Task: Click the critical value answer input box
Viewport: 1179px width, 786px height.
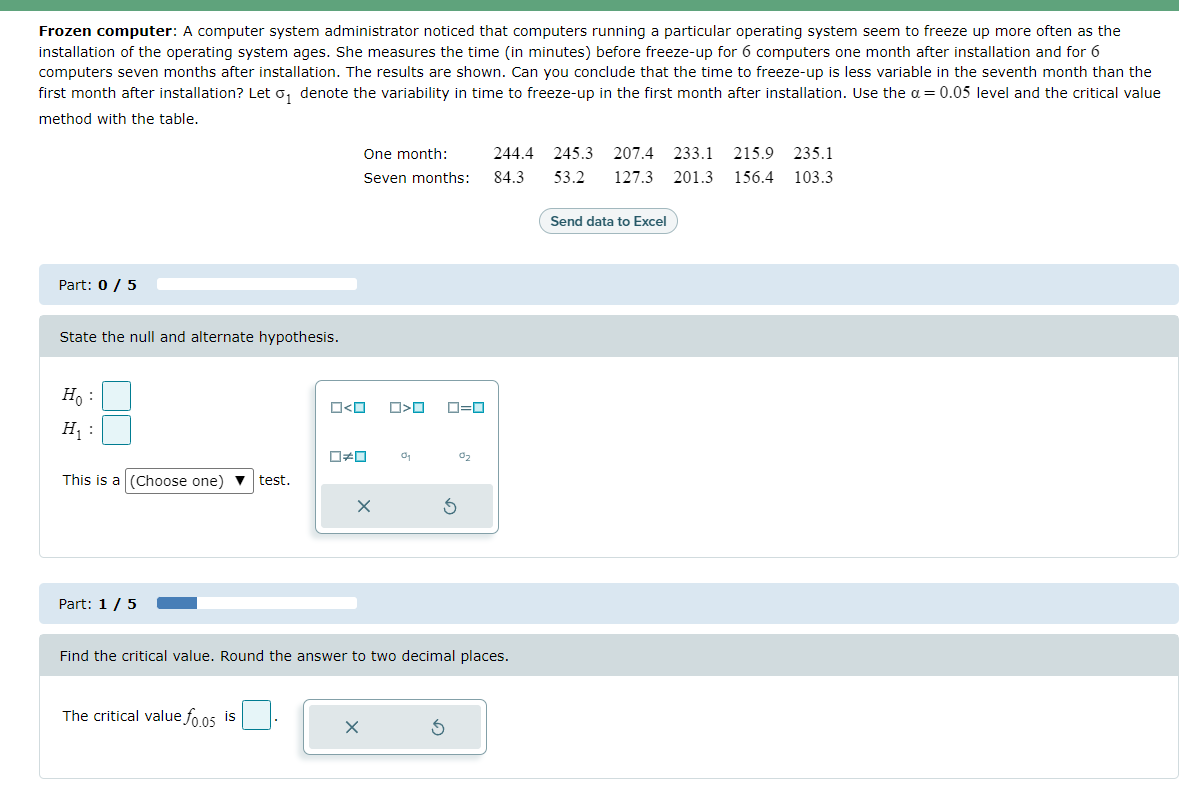Action: pyautogui.click(x=256, y=715)
